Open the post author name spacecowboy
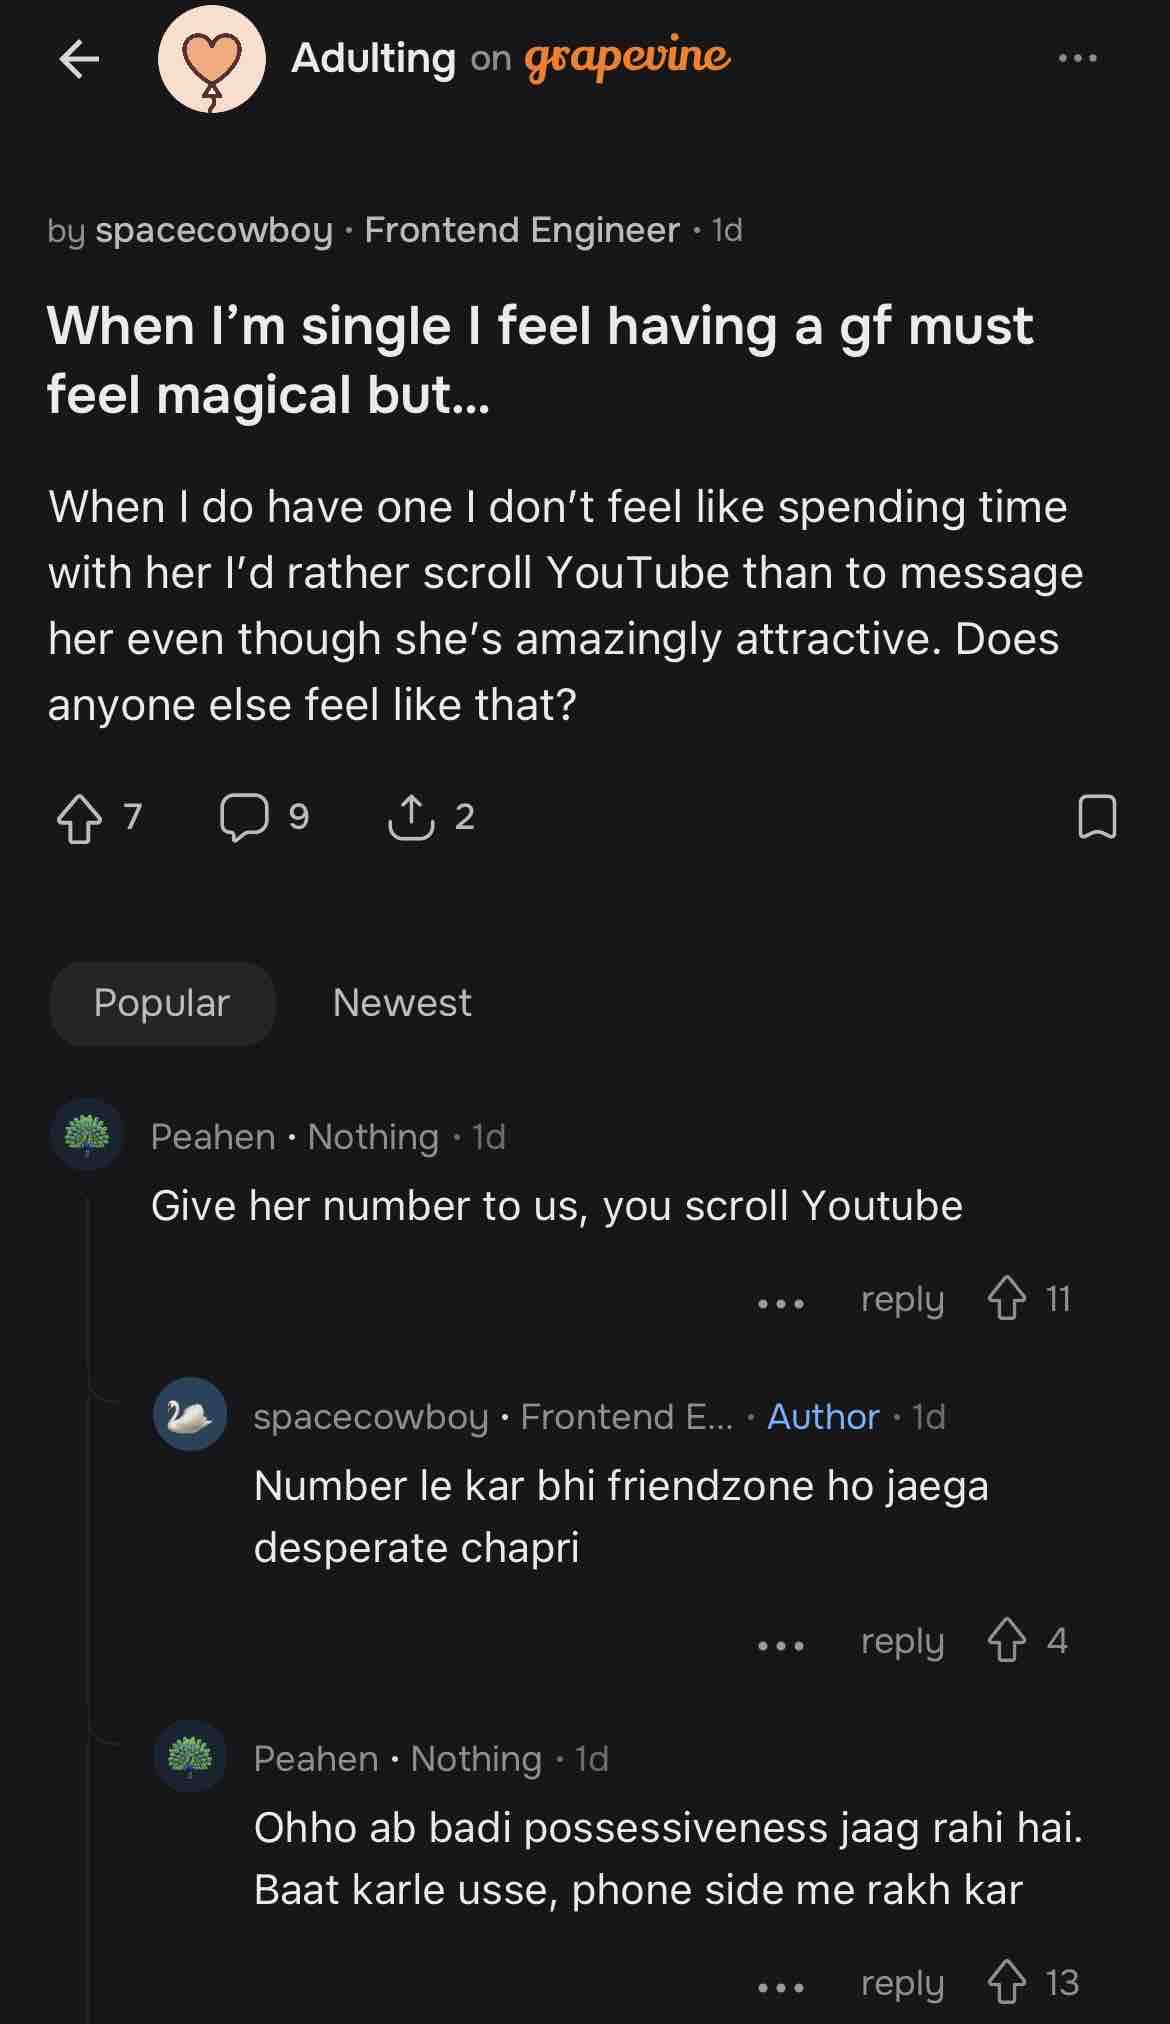Screen dimensions: 1170x2024 tap(214, 230)
